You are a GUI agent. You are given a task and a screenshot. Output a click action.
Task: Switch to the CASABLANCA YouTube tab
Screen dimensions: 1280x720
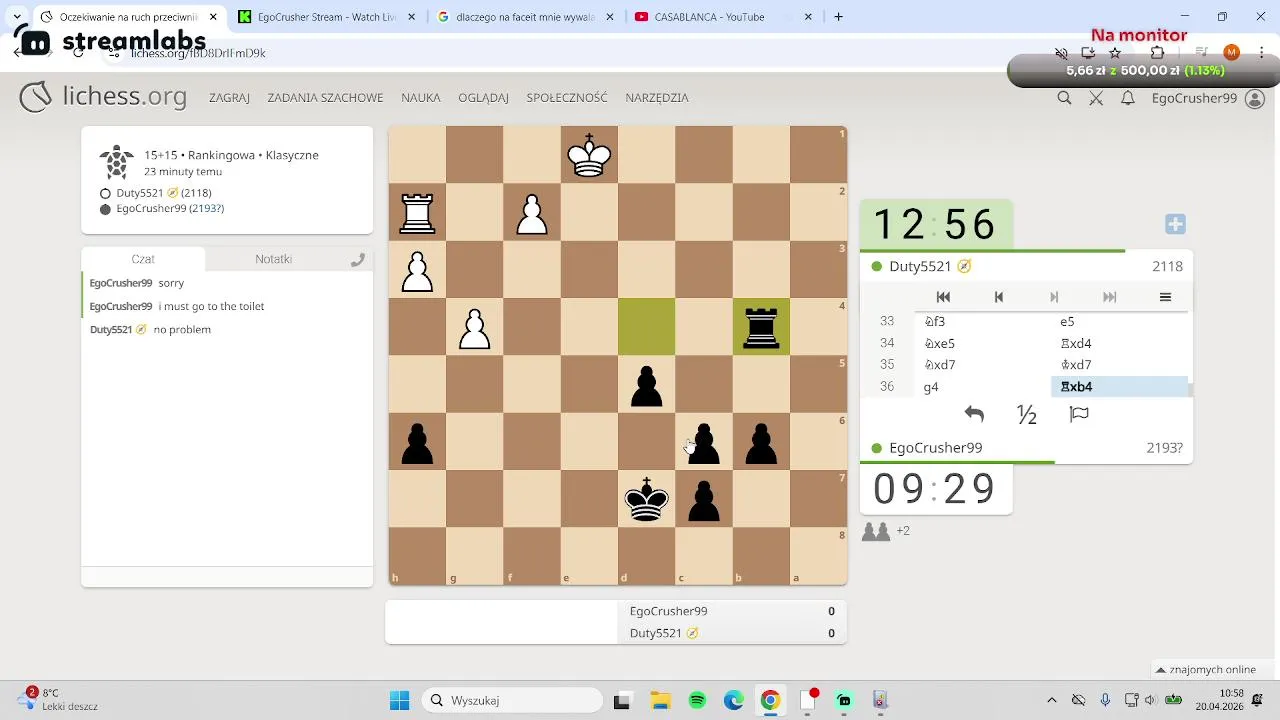tap(722, 17)
